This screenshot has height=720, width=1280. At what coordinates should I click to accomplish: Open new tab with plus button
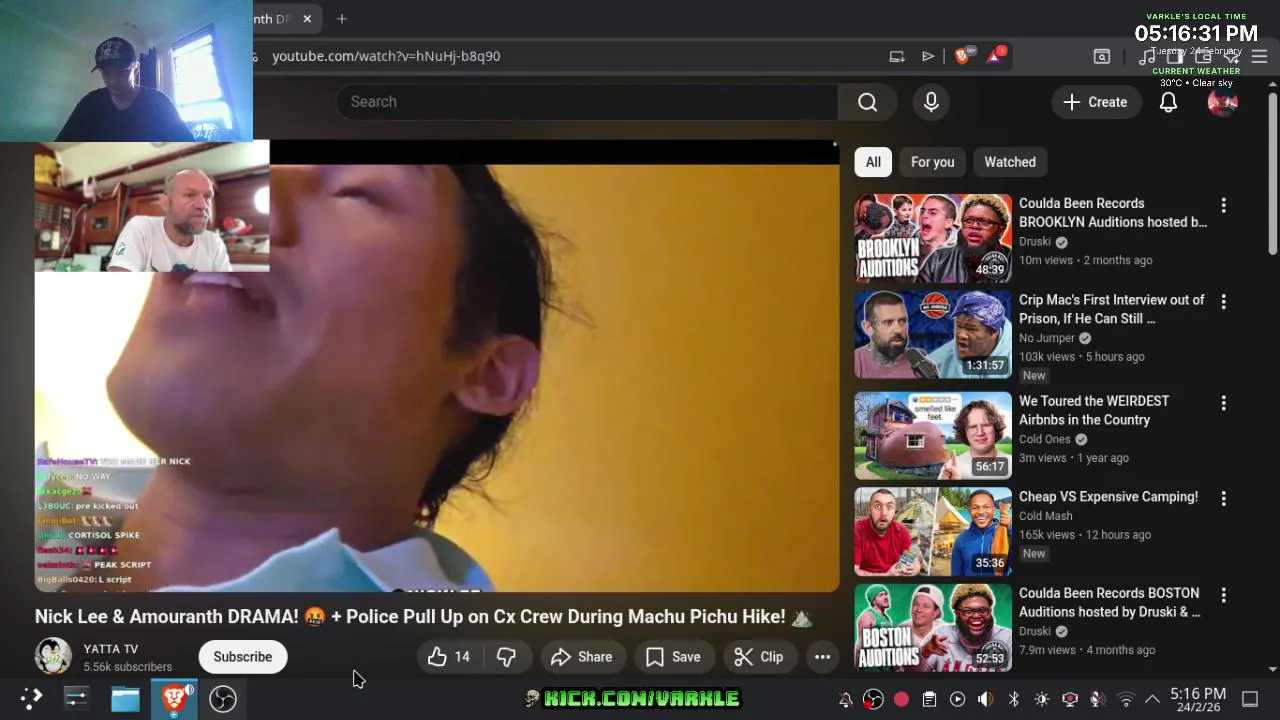coord(342,18)
